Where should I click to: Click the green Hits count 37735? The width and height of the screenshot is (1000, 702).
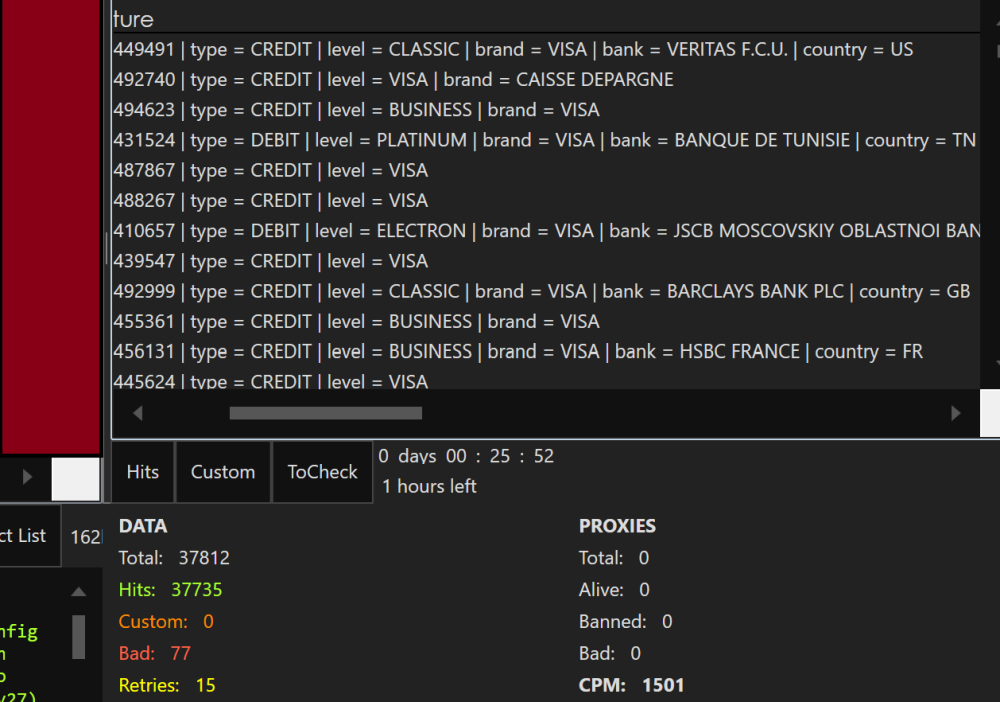tap(196, 590)
